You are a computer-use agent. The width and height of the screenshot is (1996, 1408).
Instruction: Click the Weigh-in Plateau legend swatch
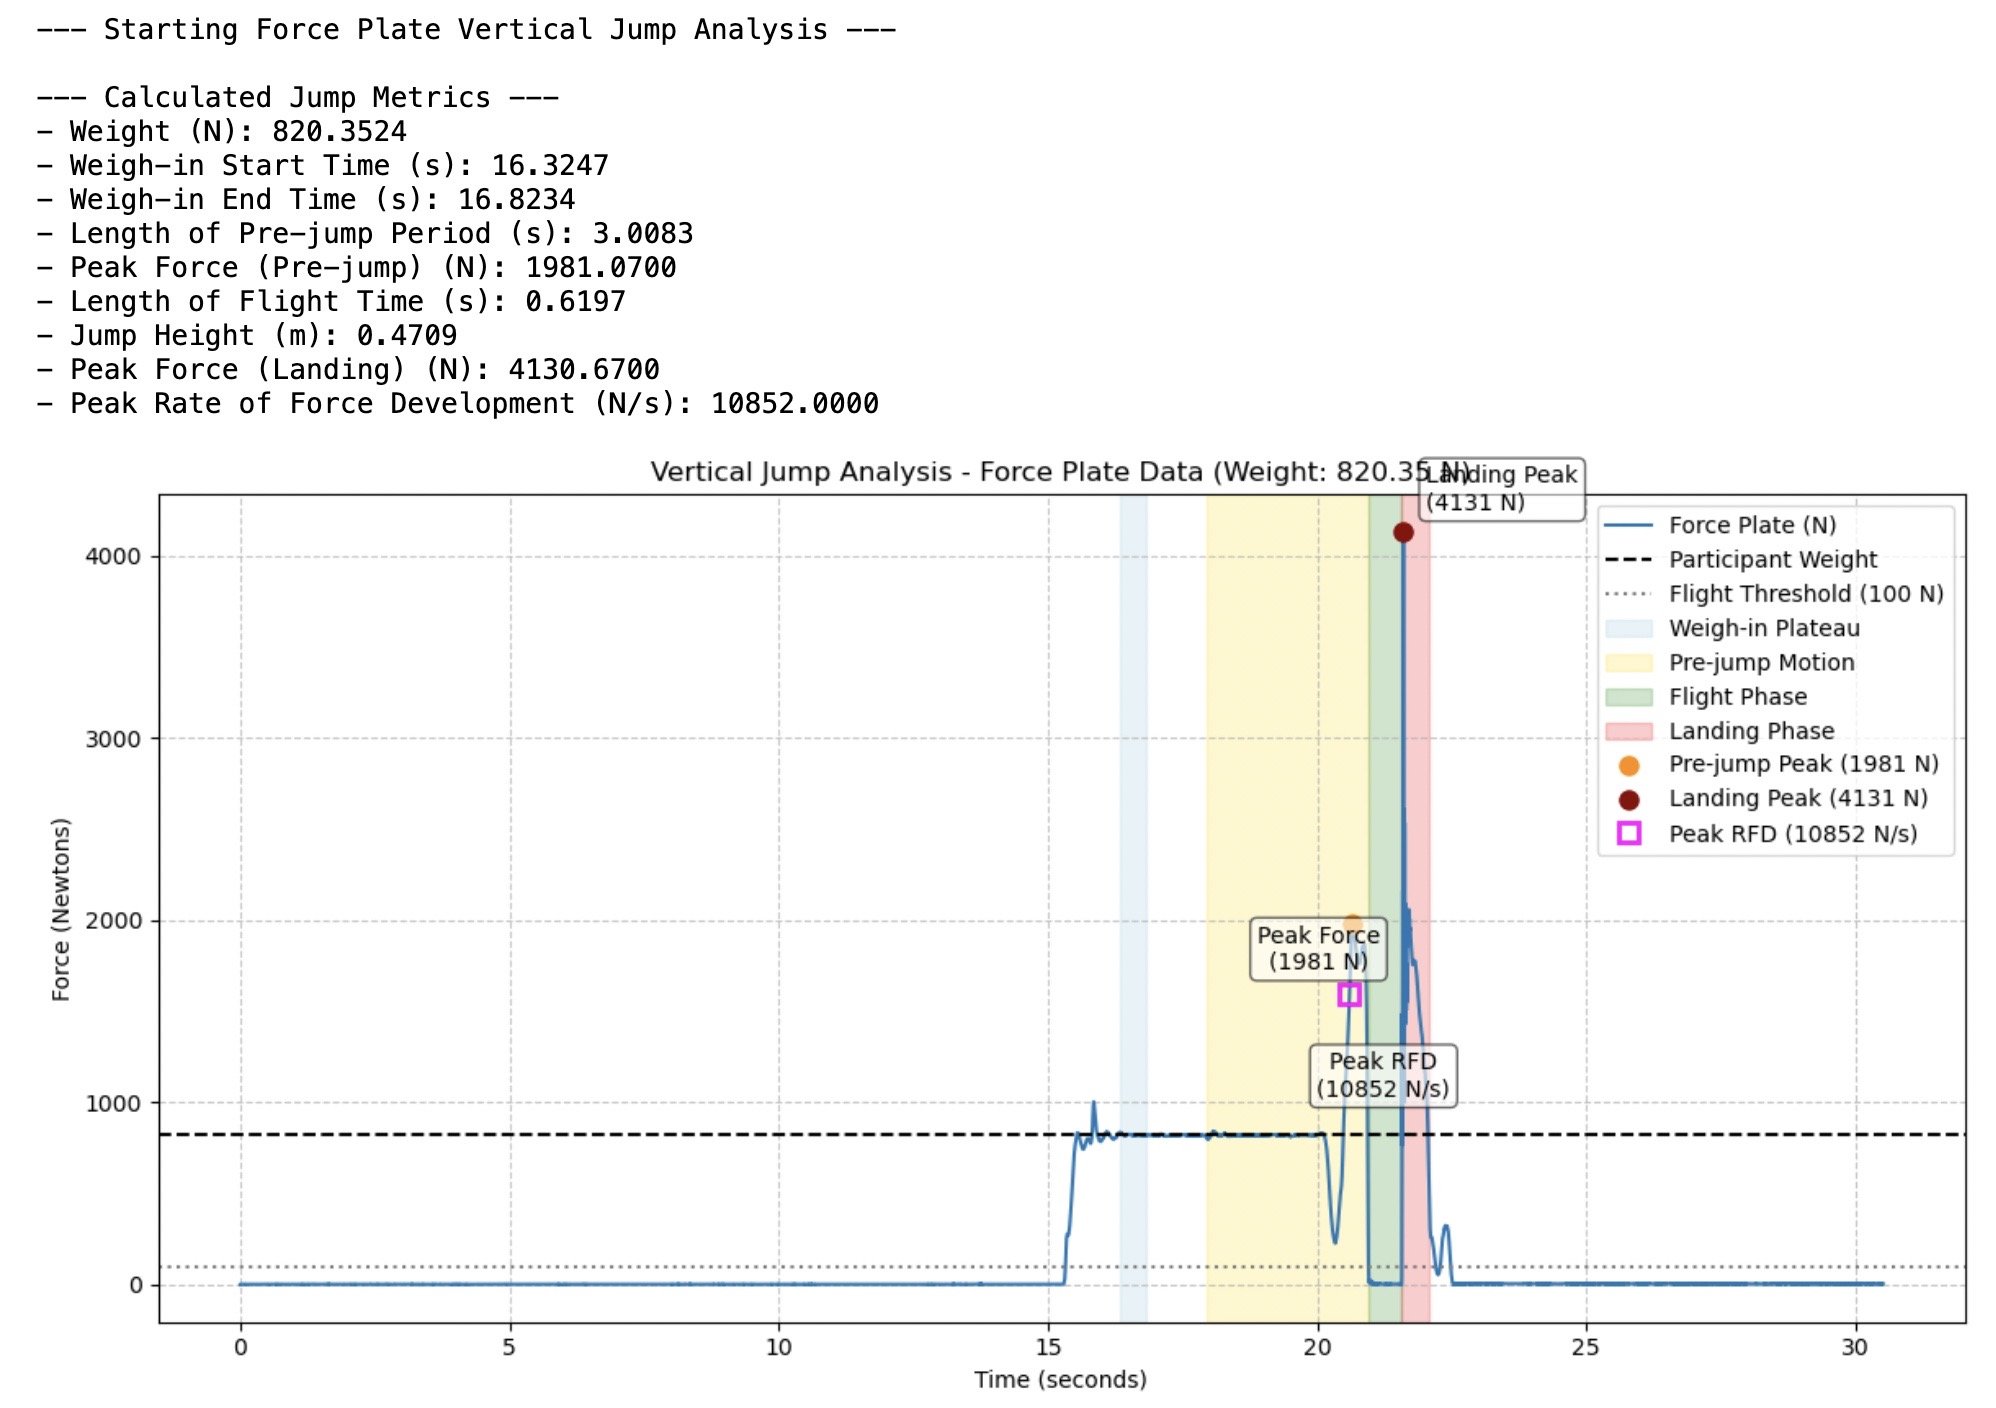click(x=1628, y=629)
